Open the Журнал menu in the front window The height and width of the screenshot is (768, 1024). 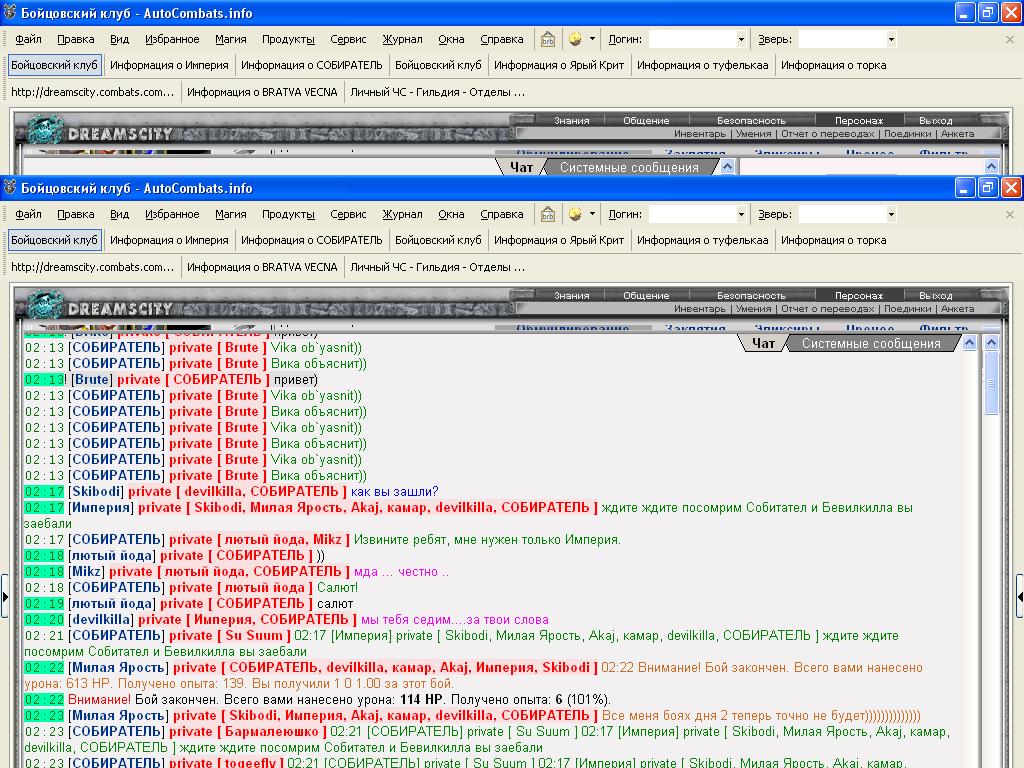point(402,214)
